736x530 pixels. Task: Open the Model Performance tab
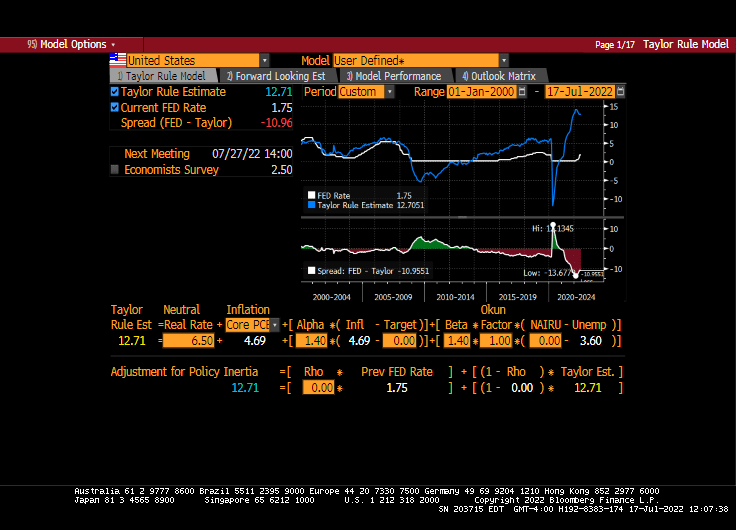(394, 76)
